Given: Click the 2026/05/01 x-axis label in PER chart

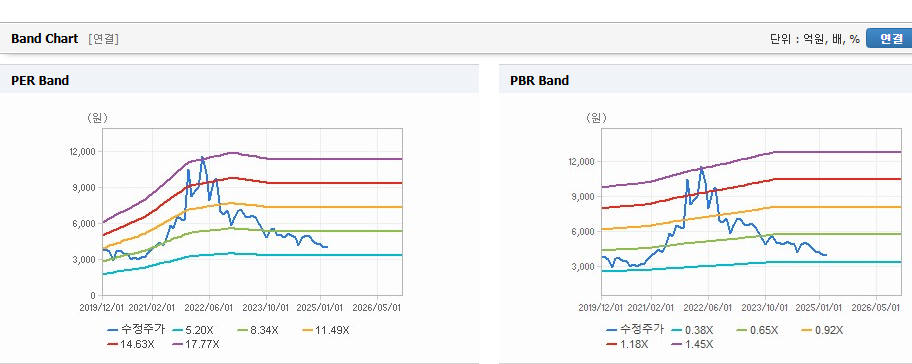Looking at the screenshot, I should 377,307.
